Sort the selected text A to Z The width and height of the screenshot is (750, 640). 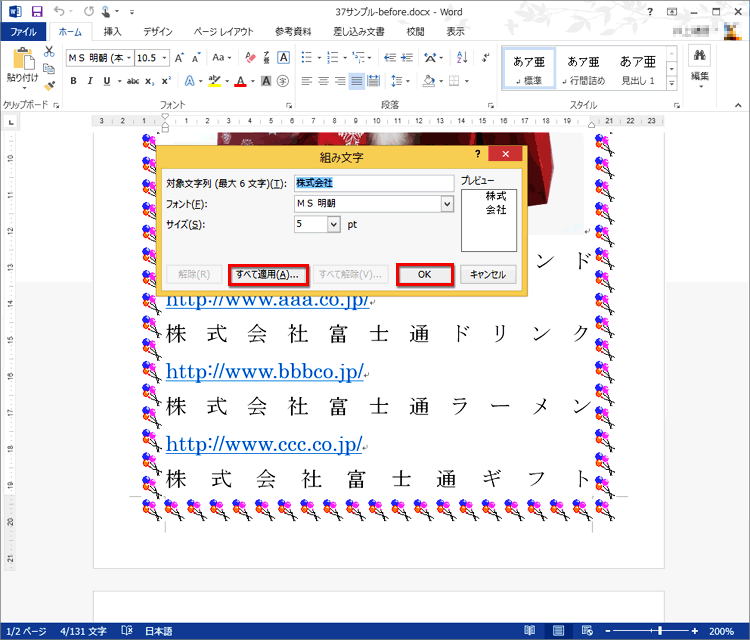(462, 58)
